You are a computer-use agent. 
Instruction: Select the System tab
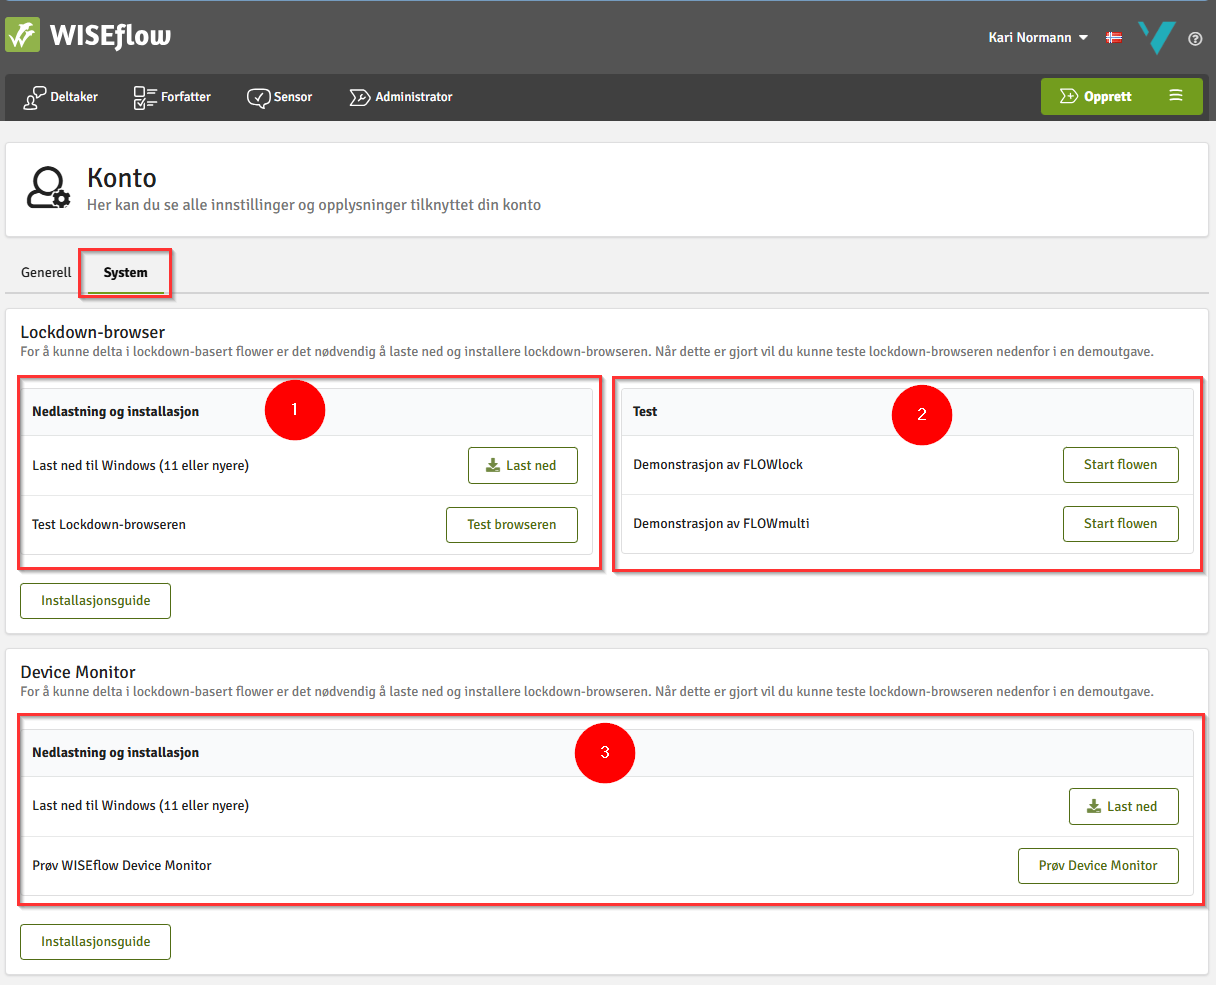(125, 272)
